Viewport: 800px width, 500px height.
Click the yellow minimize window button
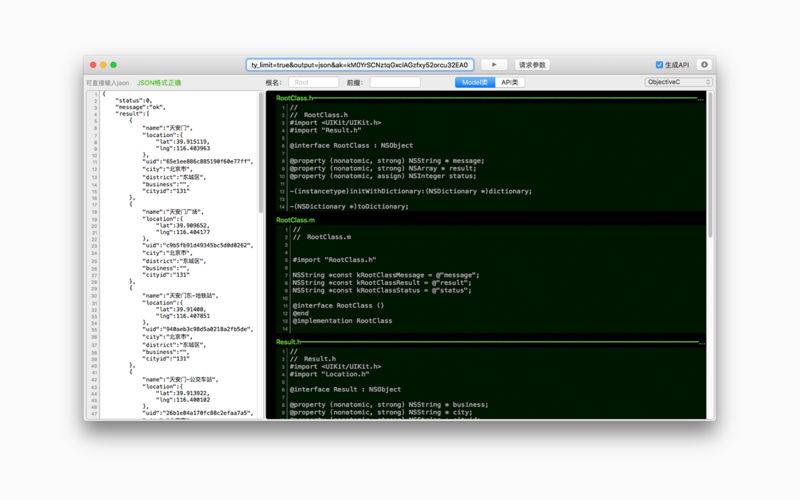(111, 64)
